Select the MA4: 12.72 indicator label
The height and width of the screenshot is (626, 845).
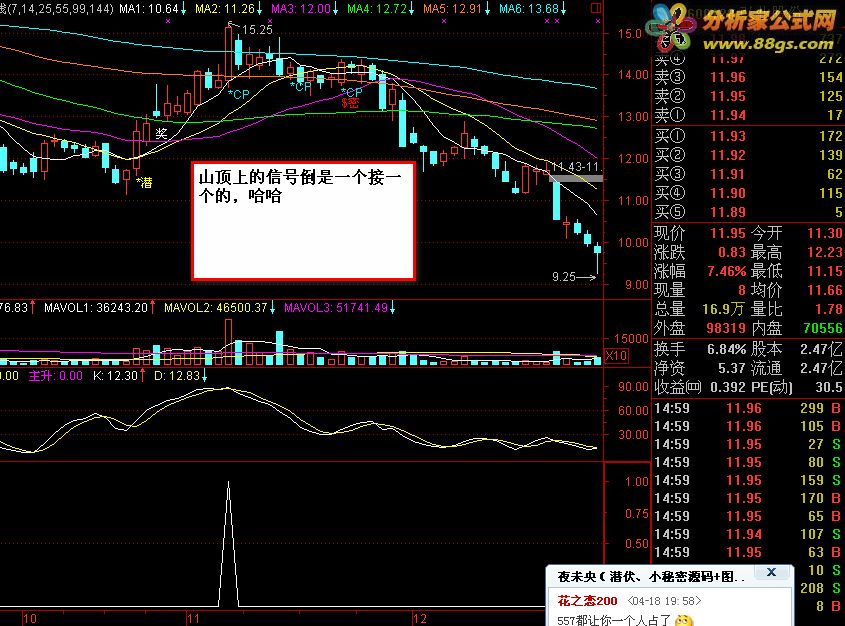(x=380, y=9)
